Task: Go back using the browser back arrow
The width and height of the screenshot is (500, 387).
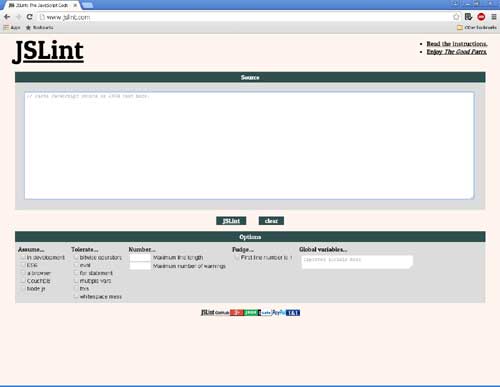Action: (x=7, y=17)
